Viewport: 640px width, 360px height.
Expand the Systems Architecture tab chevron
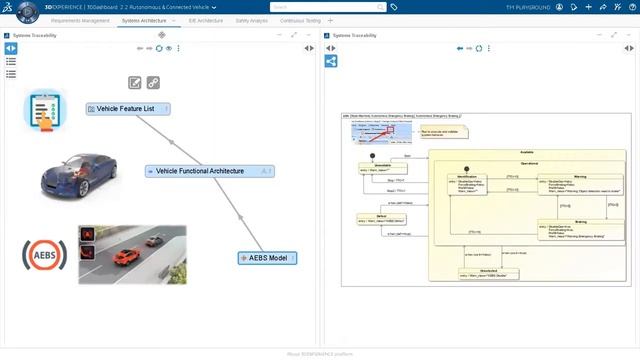[x=174, y=20]
